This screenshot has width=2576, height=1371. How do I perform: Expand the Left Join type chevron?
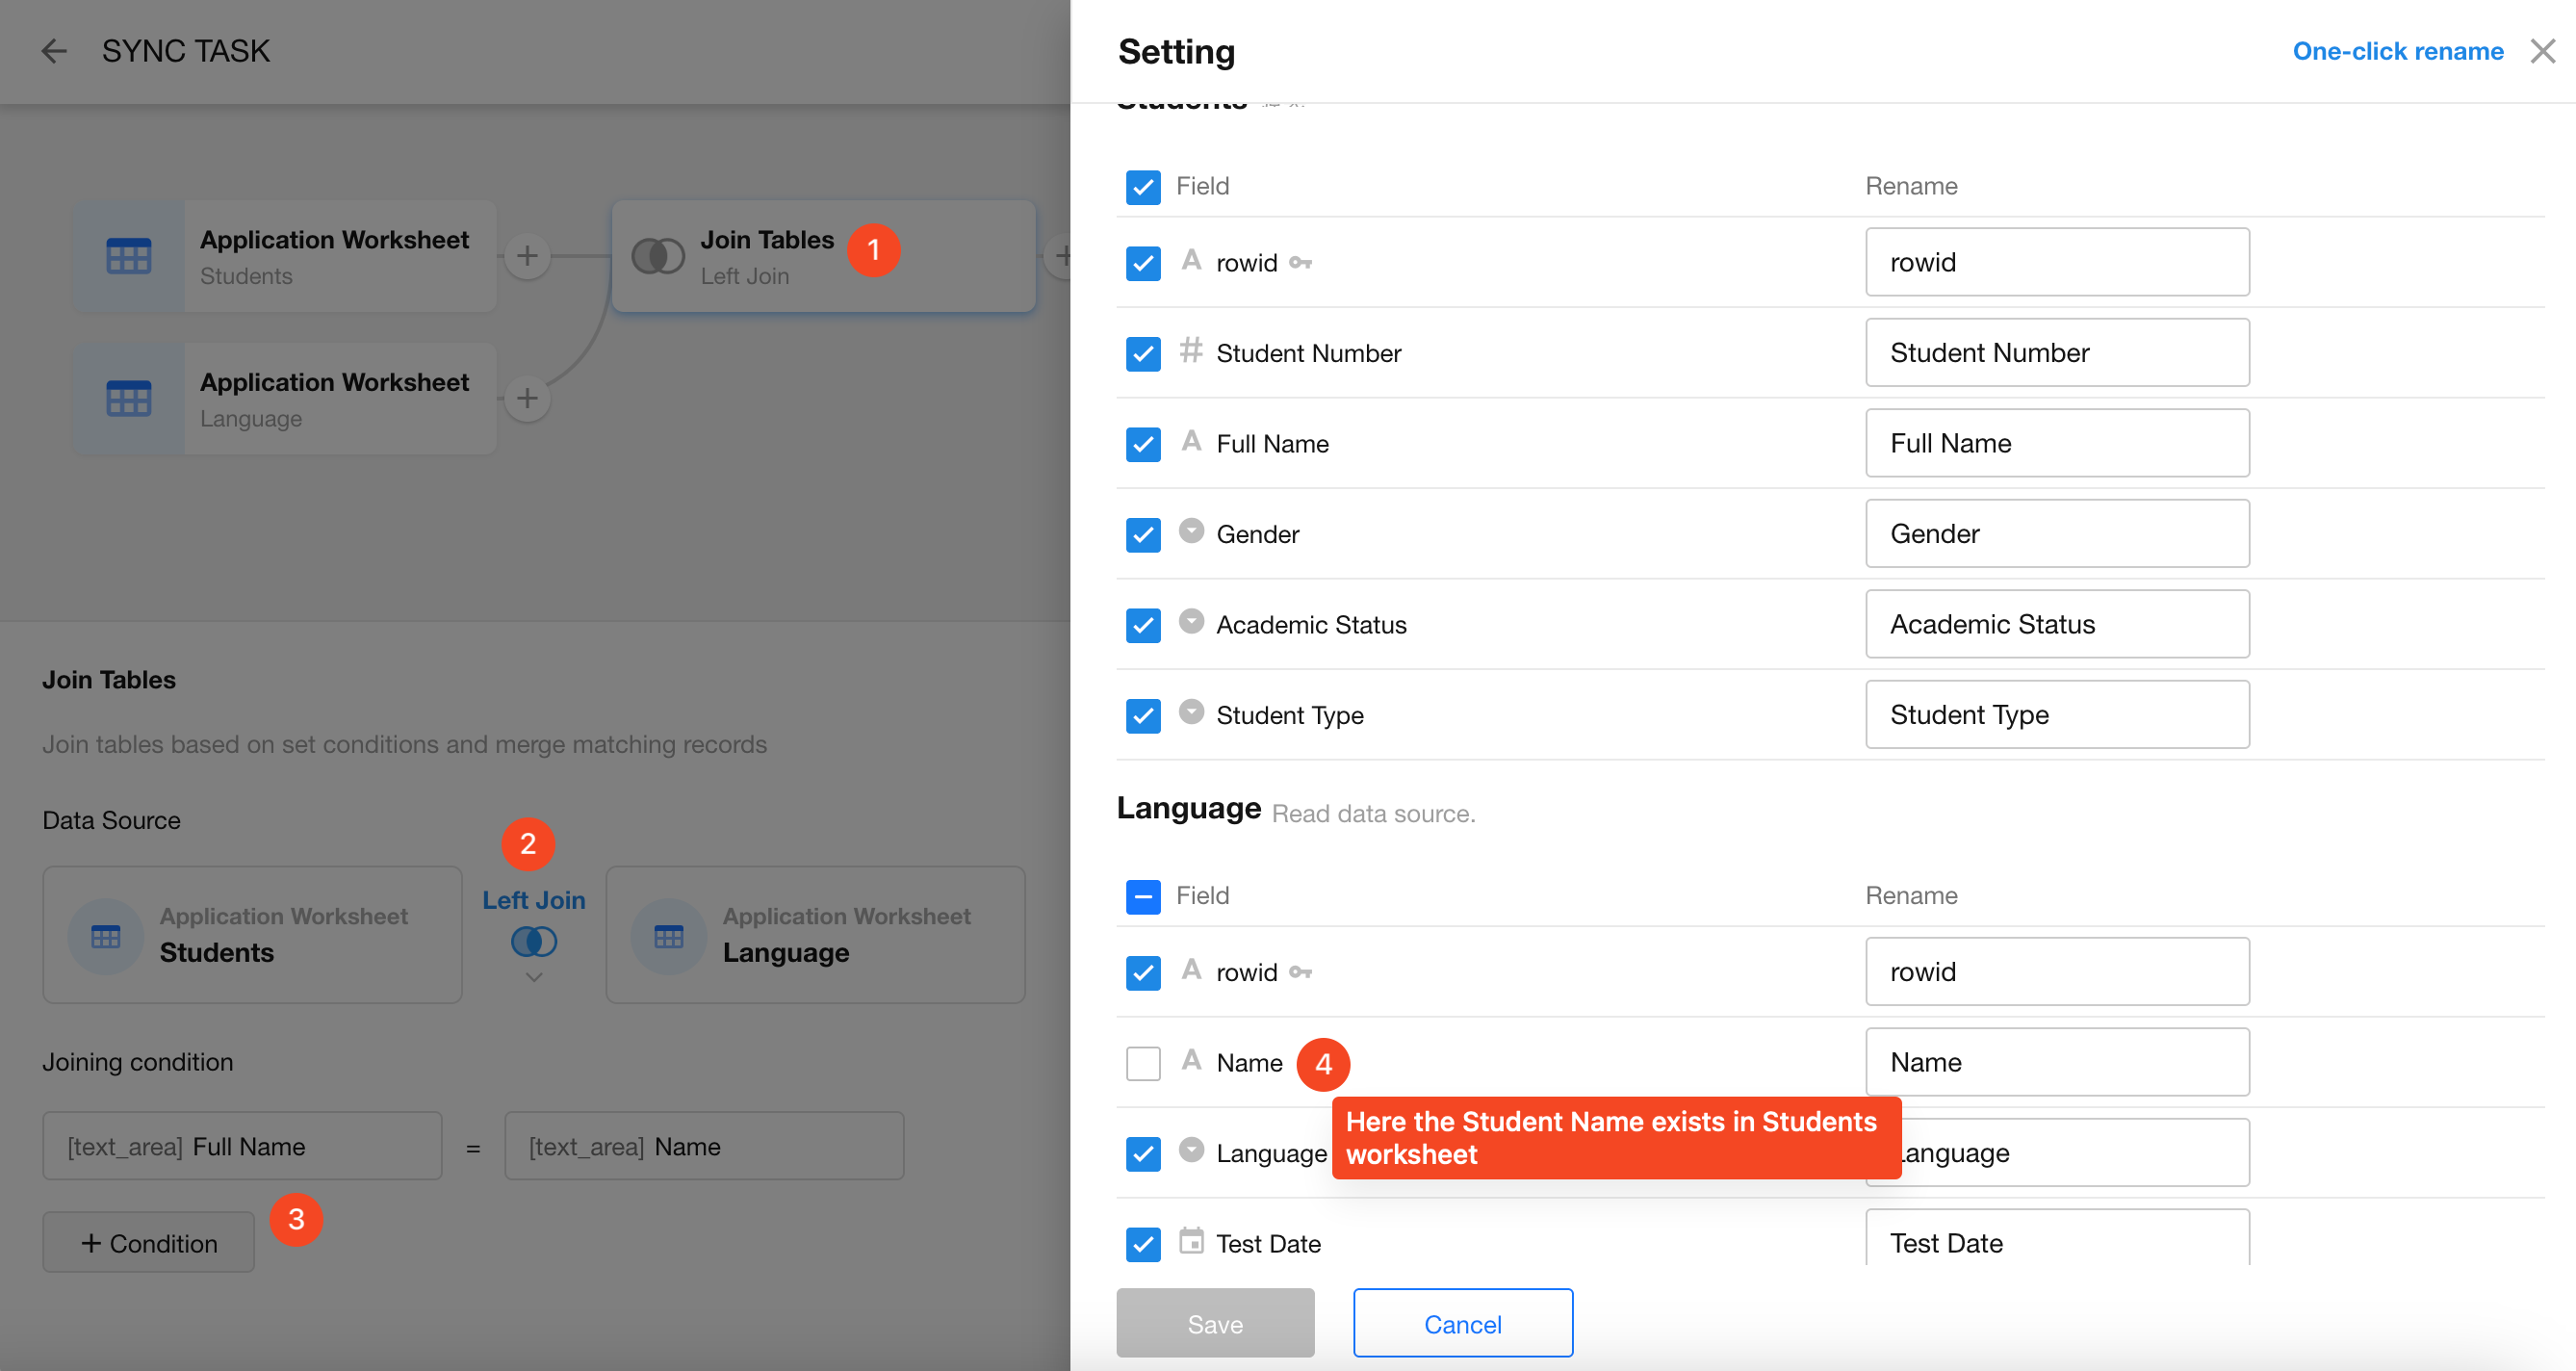tap(533, 977)
